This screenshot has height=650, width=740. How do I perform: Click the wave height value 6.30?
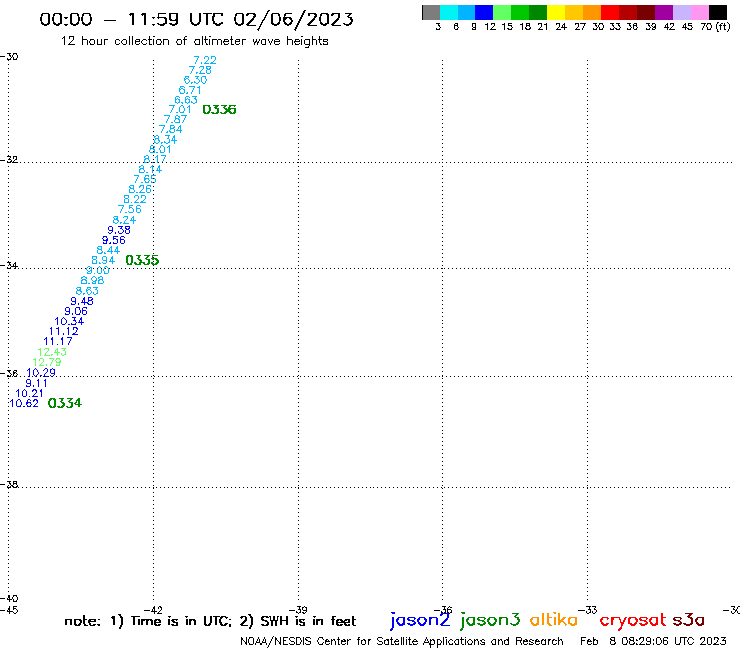[x=195, y=80]
